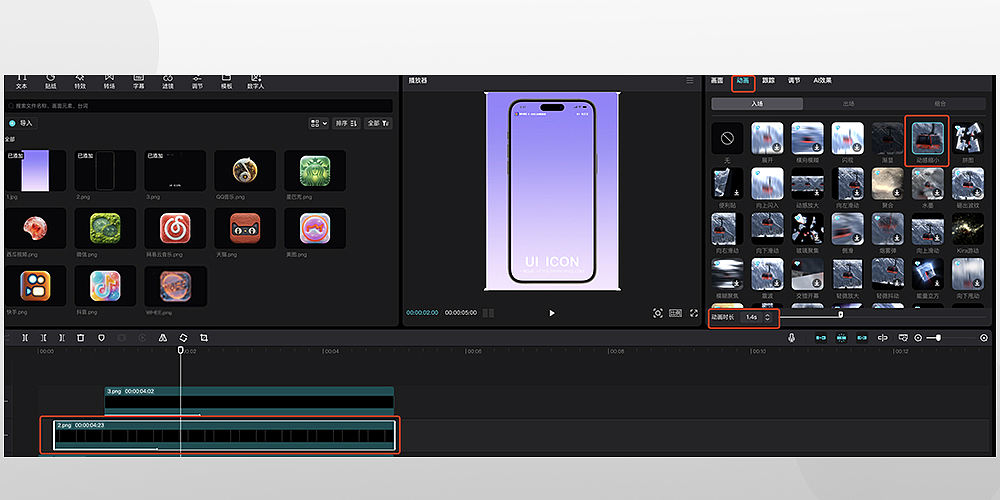Open the 模板 templates tab
Viewport: 1000px width, 500px height.
coord(226,81)
